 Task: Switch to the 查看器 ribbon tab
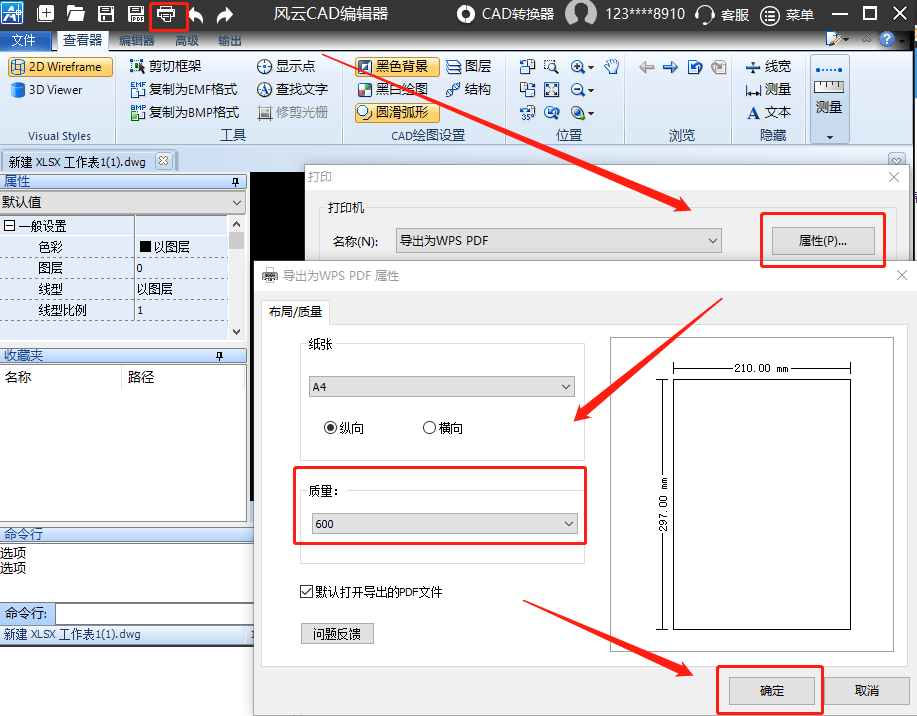point(82,40)
